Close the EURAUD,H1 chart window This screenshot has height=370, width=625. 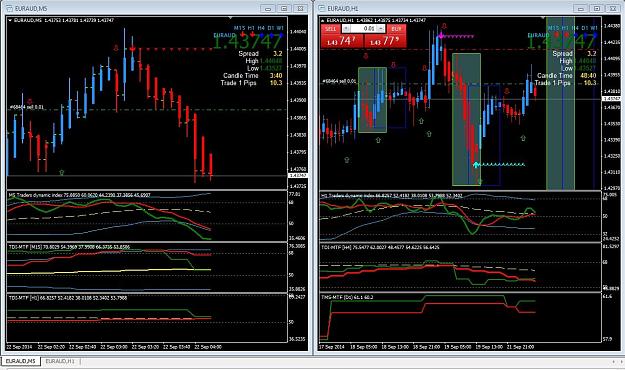613,8
